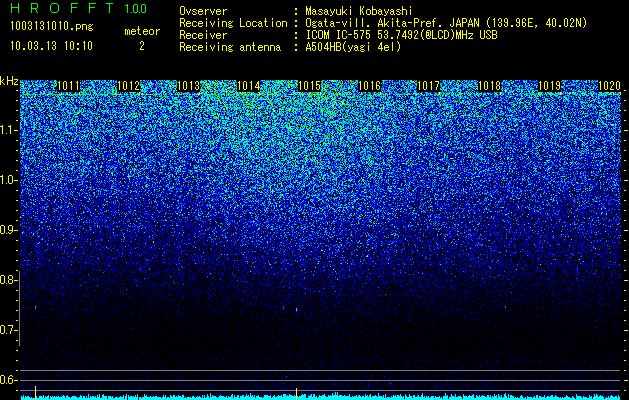Click the 1019 time label
Screen dimensions: 629x400
549,86
